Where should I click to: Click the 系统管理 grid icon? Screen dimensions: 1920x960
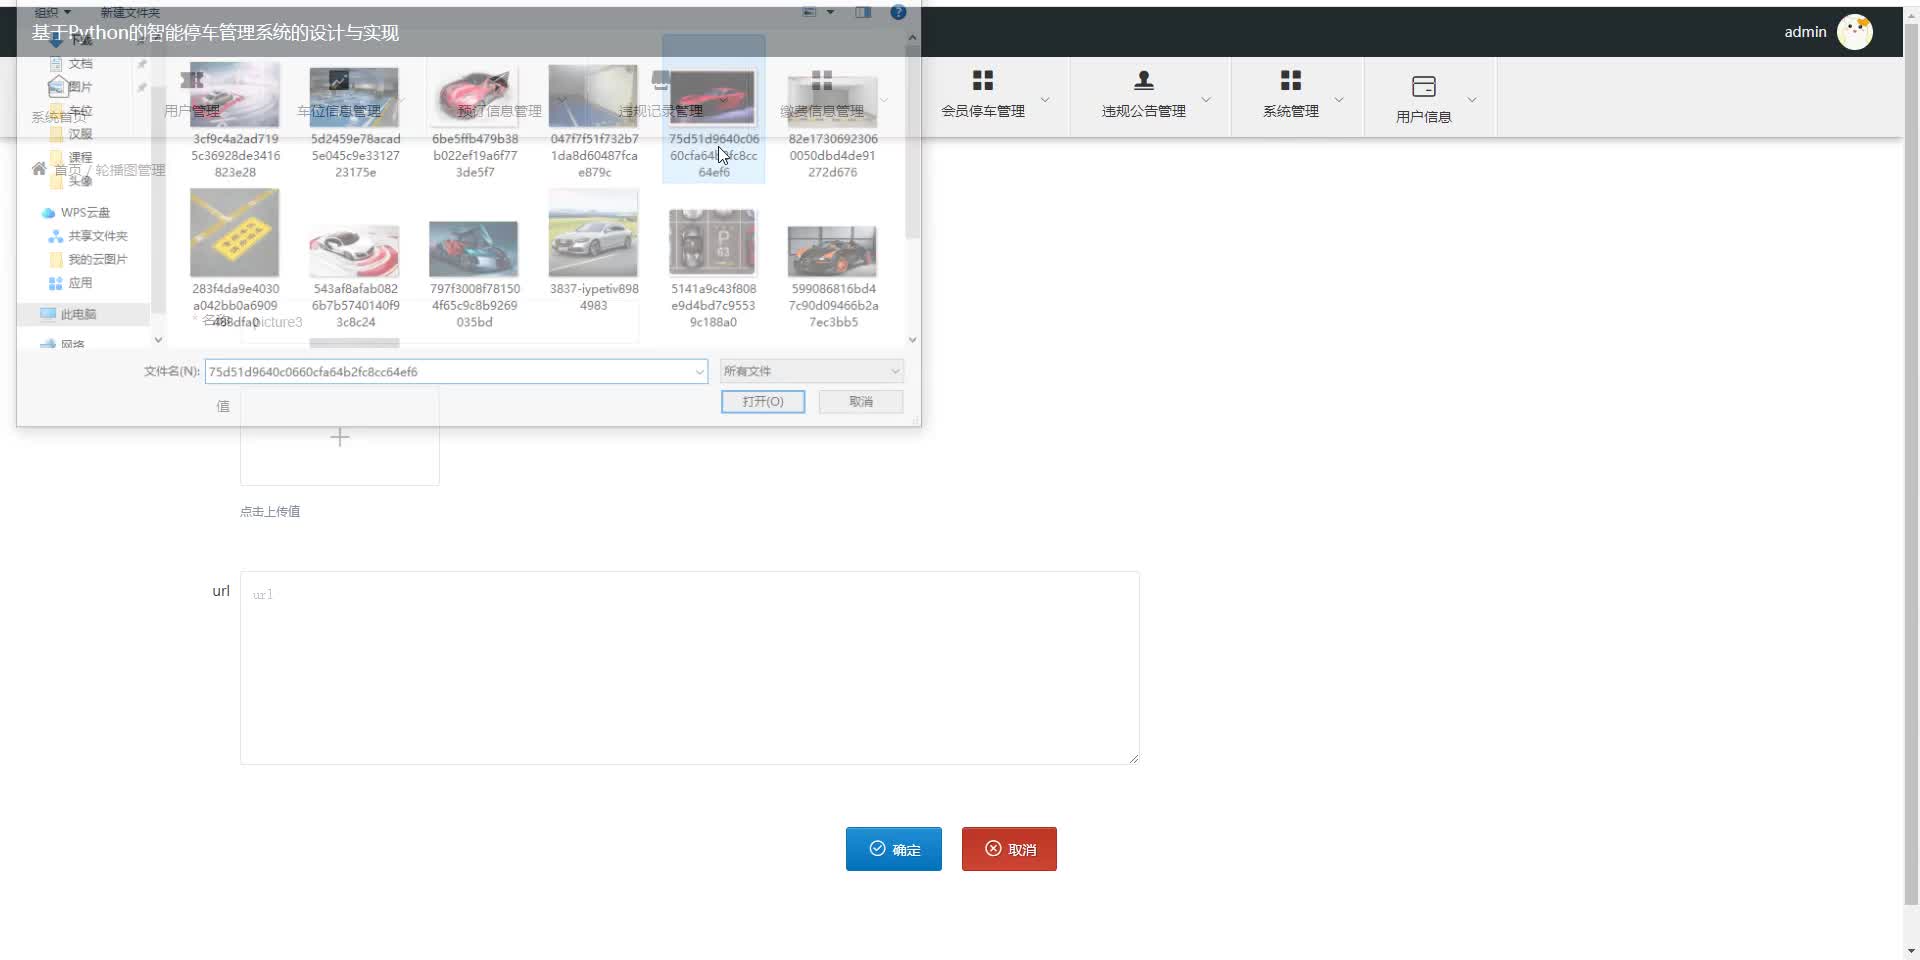click(1291, 80)
